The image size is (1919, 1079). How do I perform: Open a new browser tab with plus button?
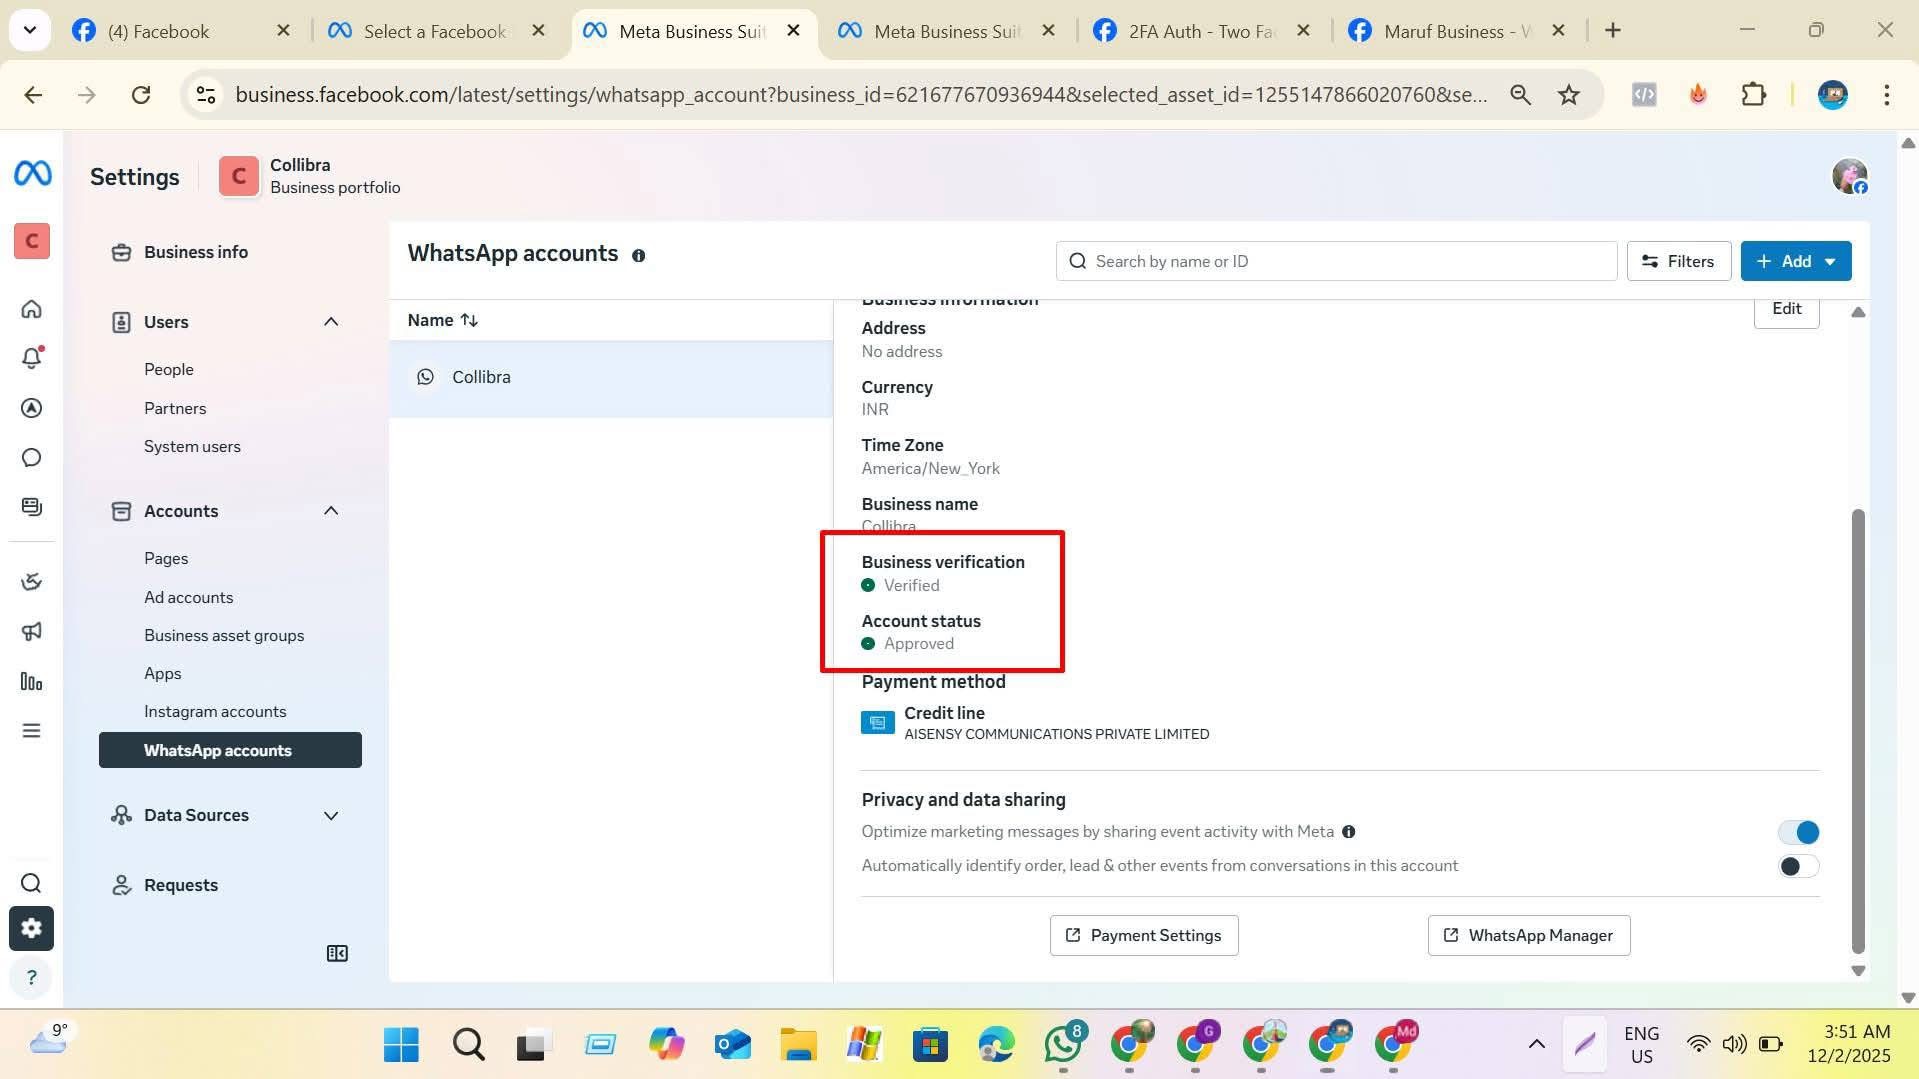pos(1612,31)
